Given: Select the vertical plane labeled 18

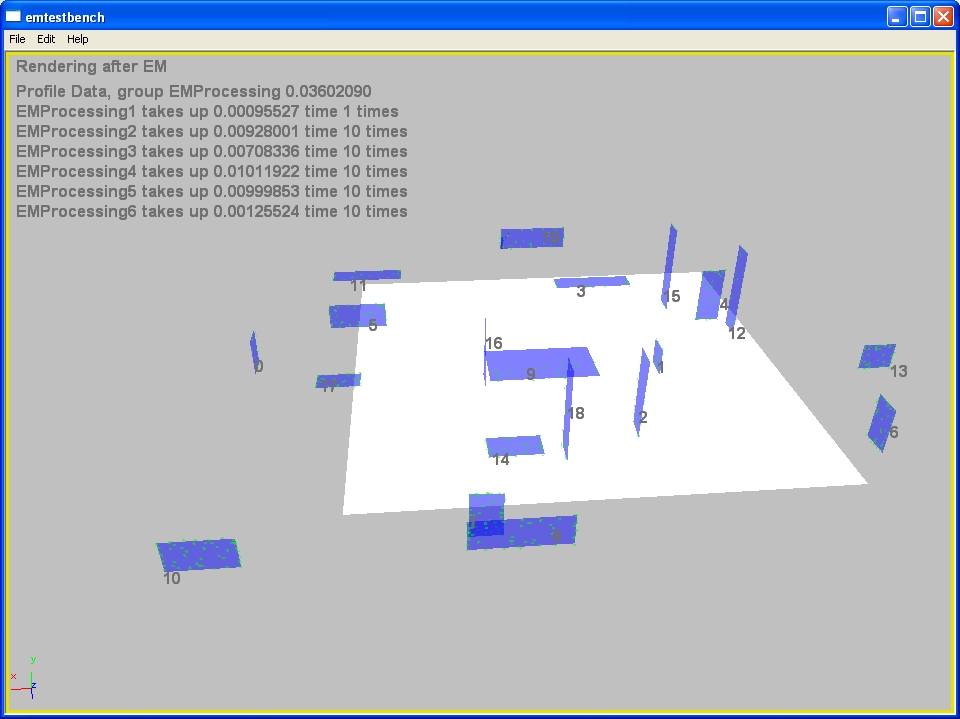Looking at the screenshot, I should (568, 410).
